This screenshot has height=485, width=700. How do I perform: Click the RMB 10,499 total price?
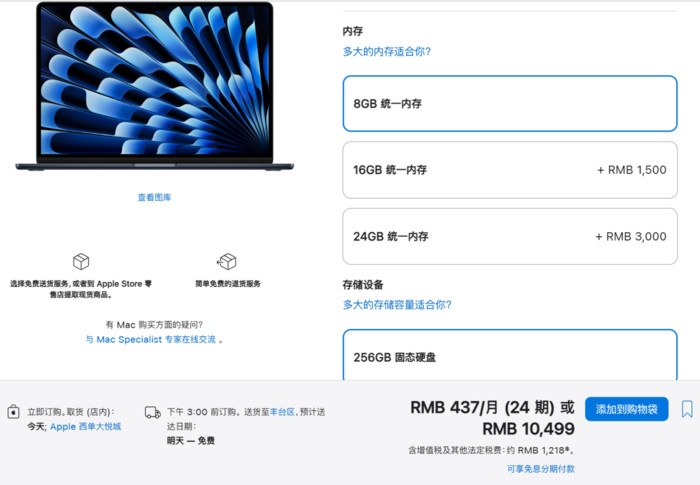pos(529,429)
